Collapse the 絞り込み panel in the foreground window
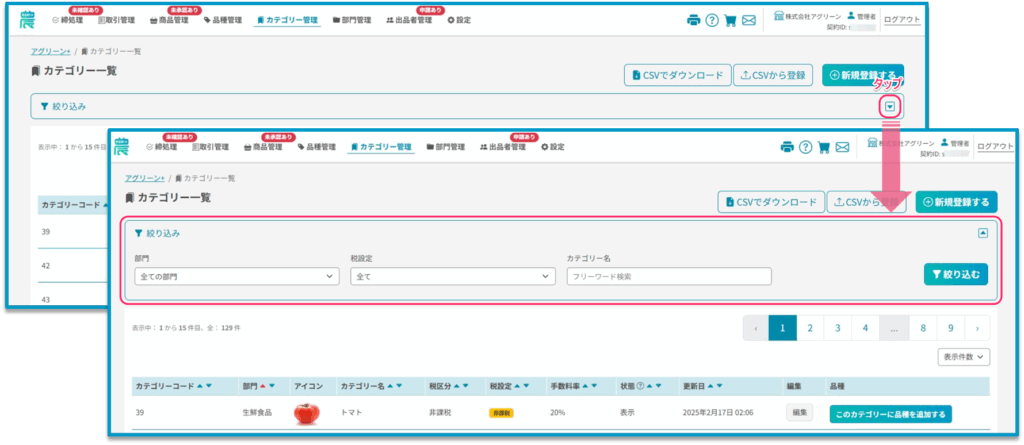 (x=982, y=233)
